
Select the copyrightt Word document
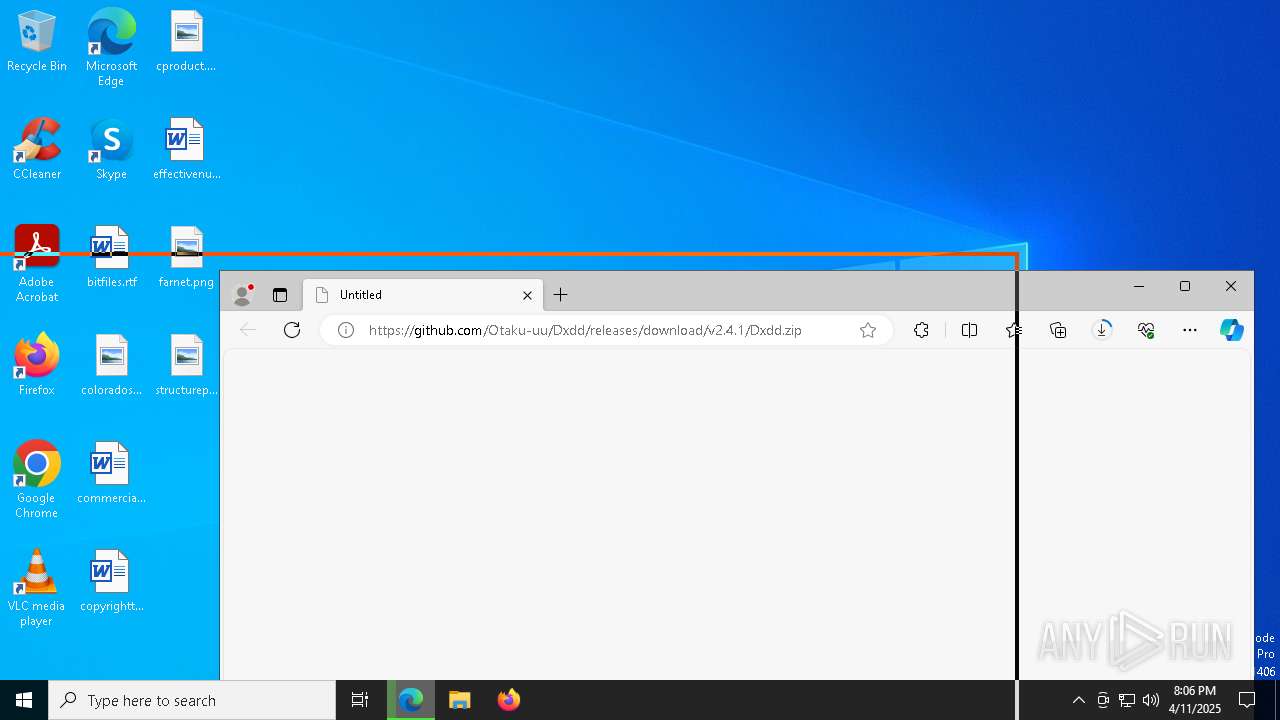coord(111,581)
